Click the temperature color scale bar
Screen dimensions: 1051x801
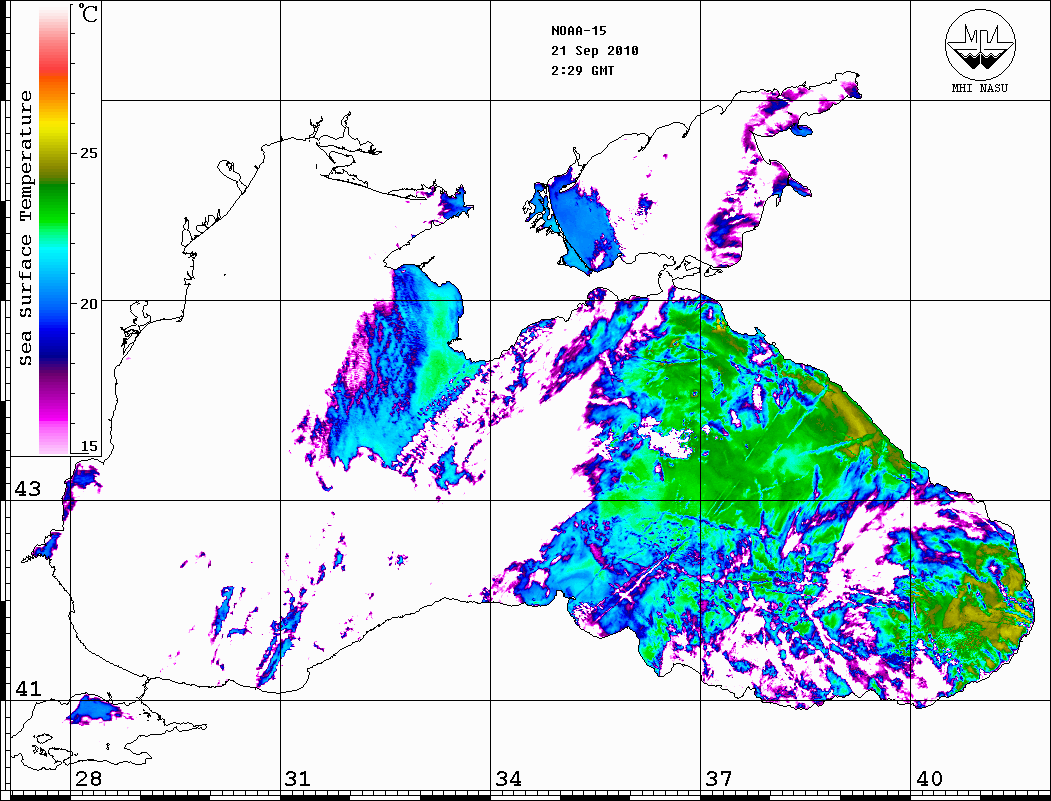(54, 230)
